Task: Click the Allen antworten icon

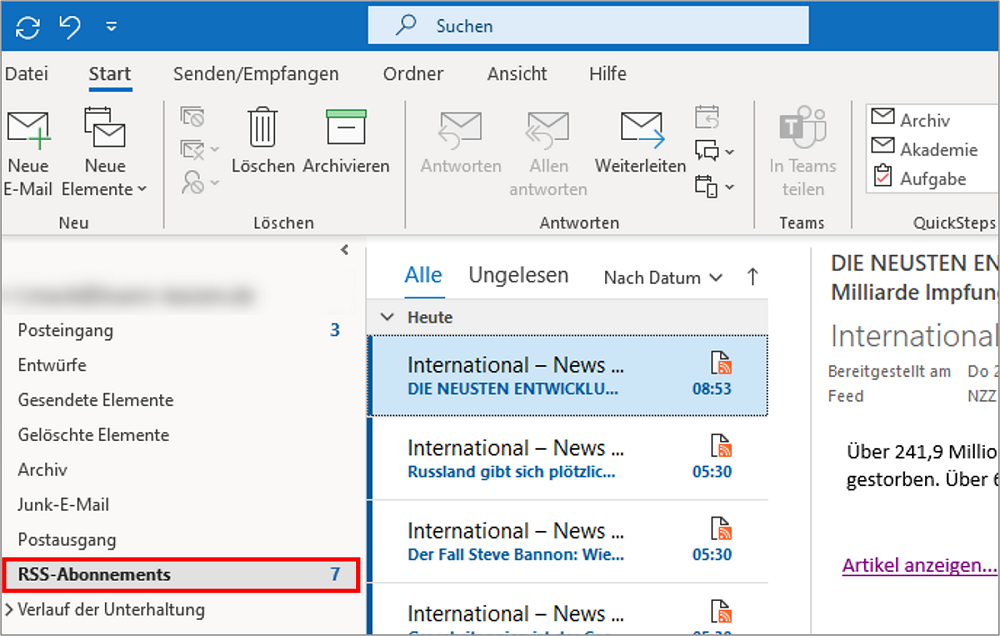Action: (x=547, y=129)
